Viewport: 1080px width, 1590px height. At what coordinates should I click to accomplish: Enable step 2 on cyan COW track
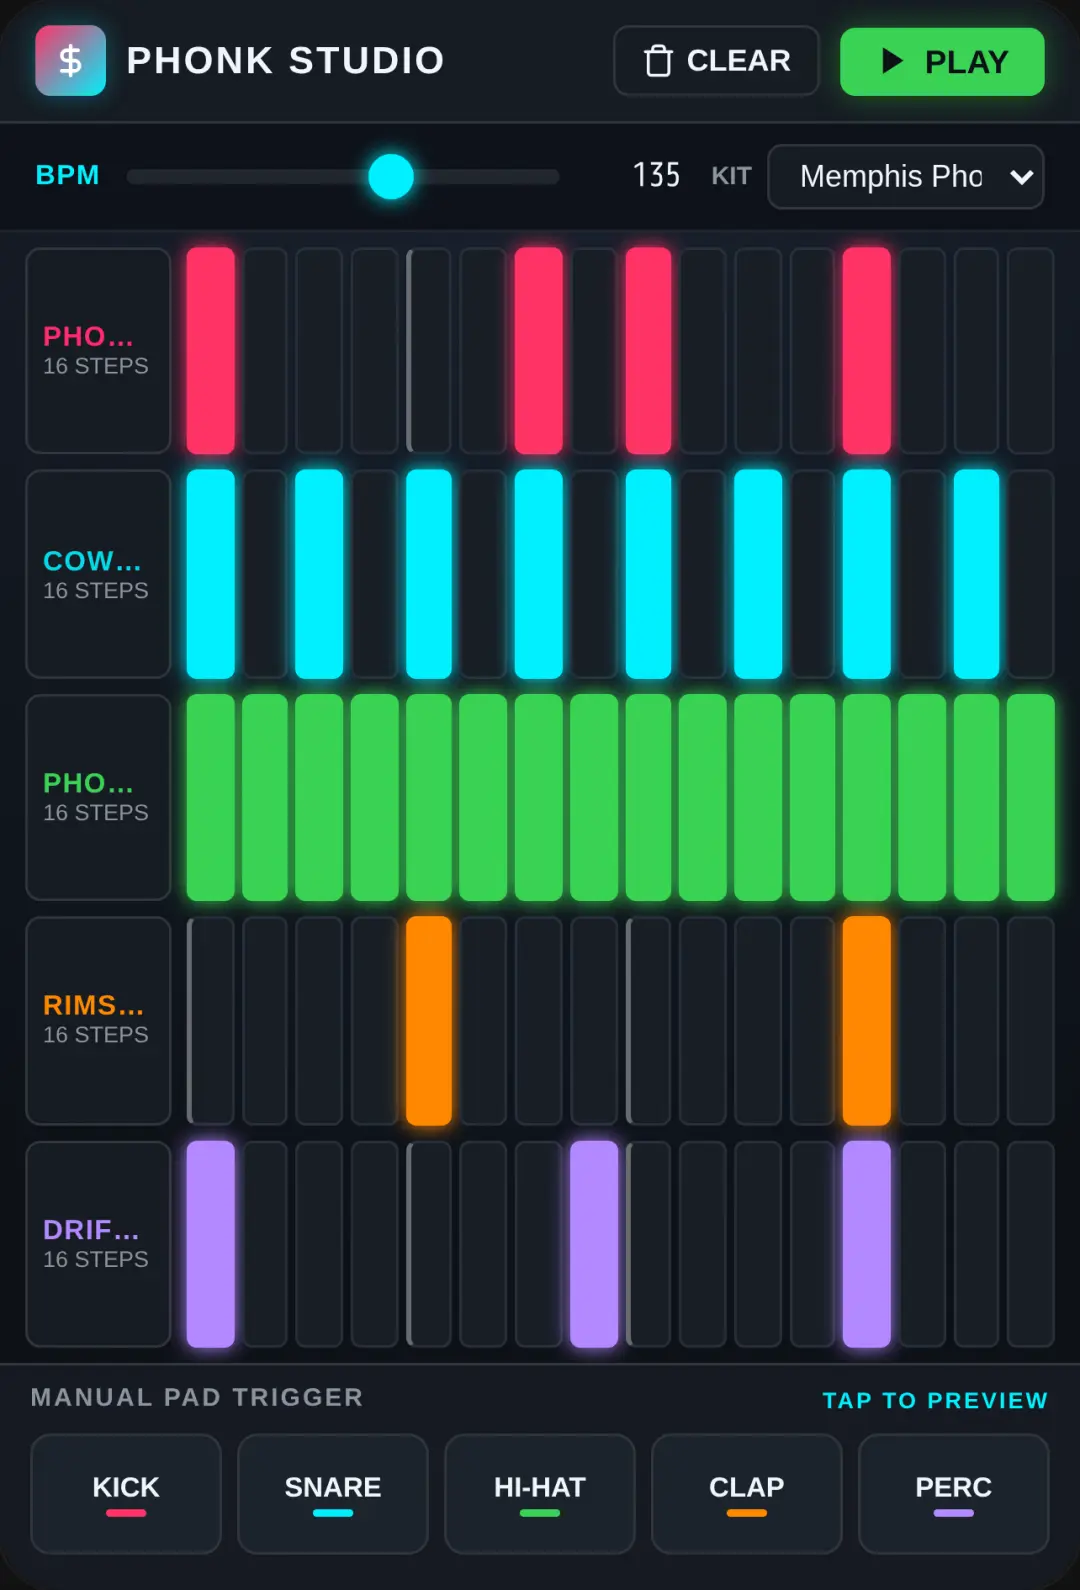[265, 574]
